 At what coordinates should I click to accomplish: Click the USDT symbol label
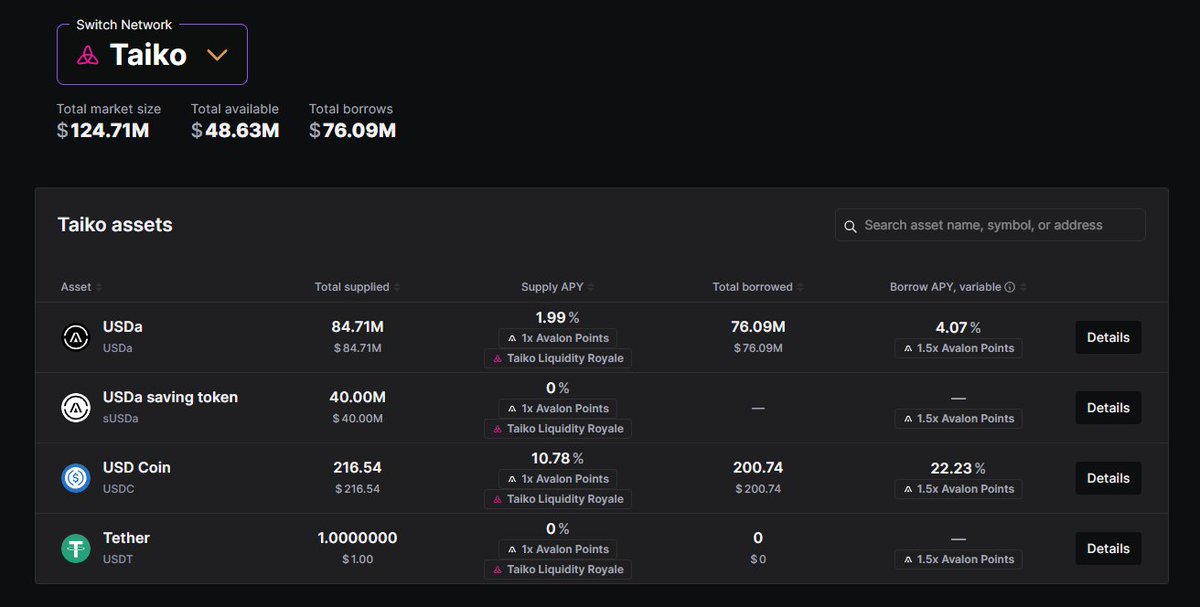(x=118, y=559)
